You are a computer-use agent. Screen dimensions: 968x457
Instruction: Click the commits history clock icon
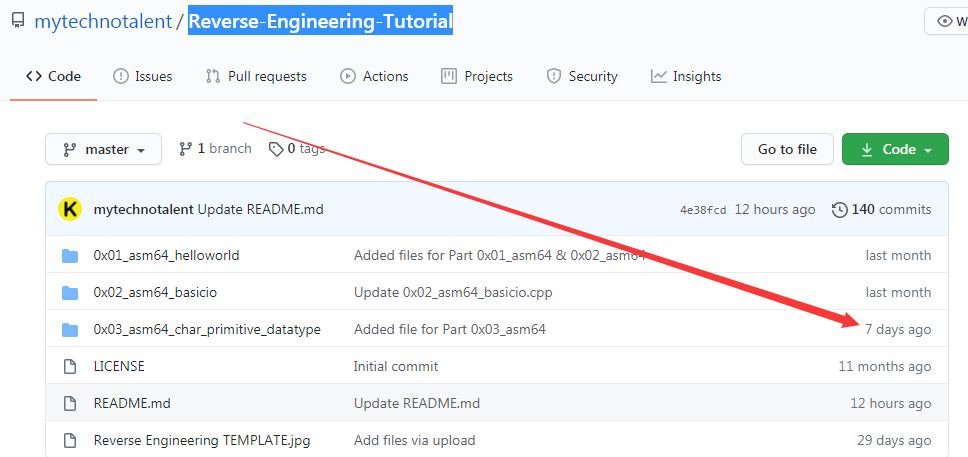click(x=839, y=210)
